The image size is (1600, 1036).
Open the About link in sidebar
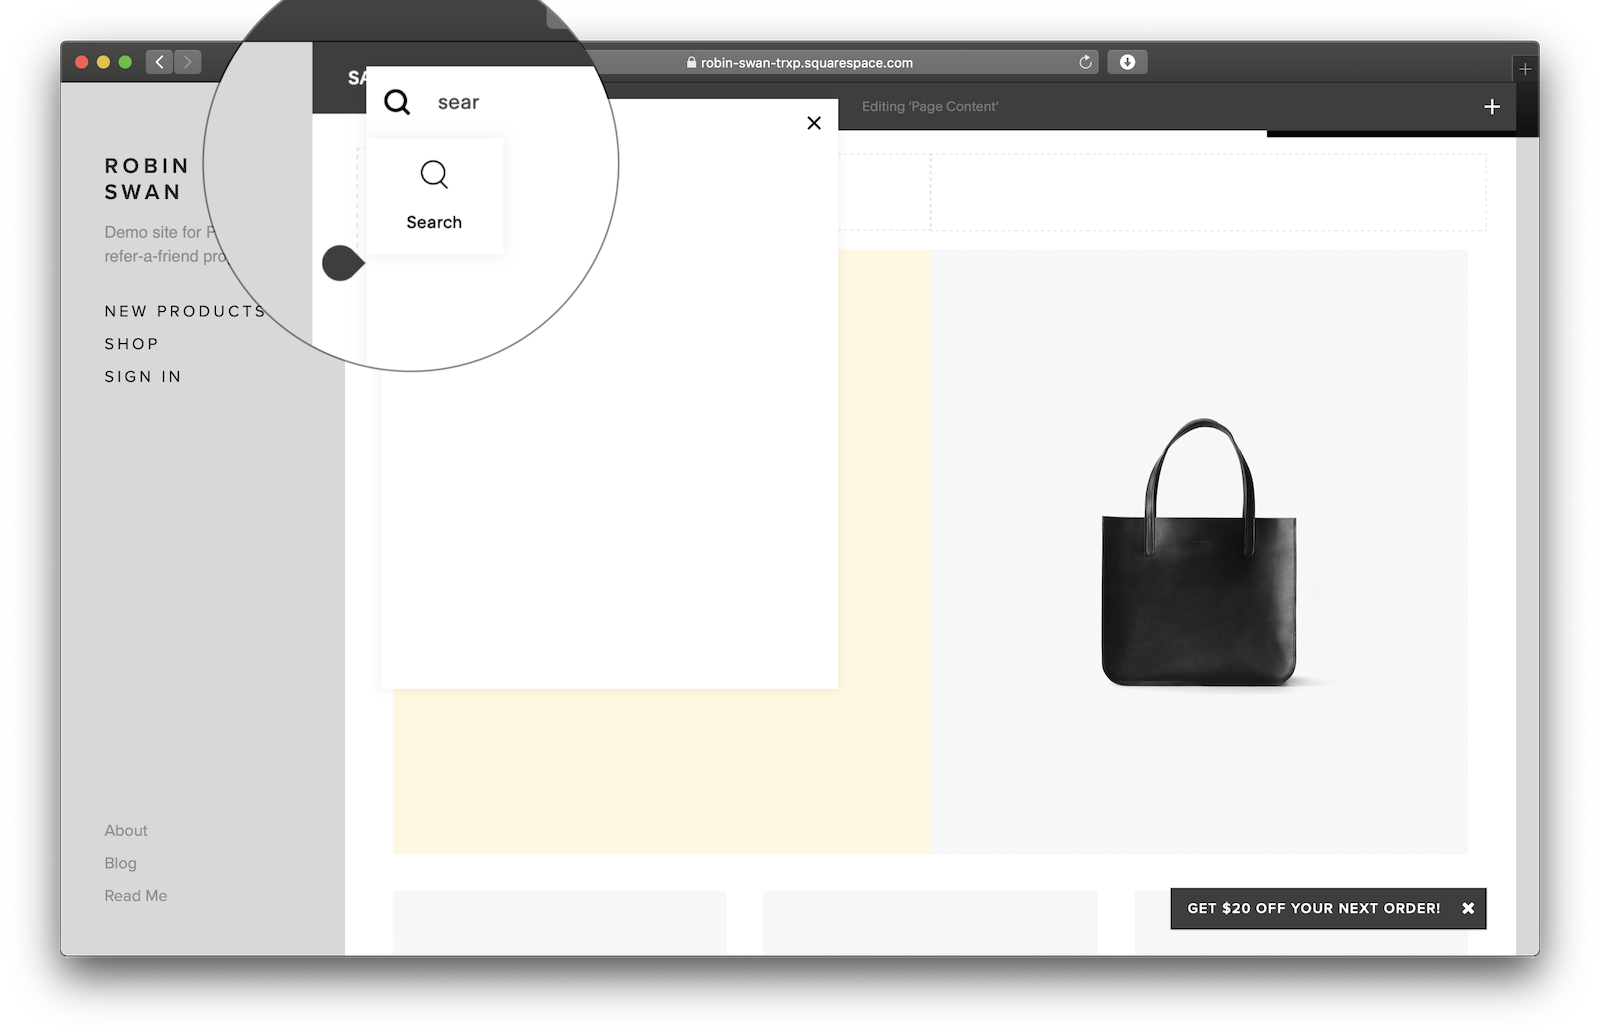pos(126,830)
